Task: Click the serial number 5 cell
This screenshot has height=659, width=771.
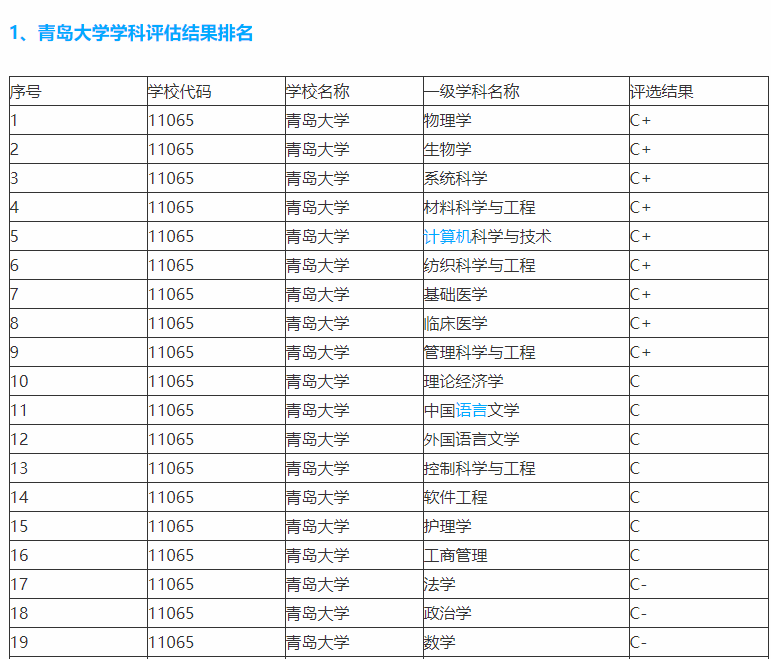Action: 78,237
